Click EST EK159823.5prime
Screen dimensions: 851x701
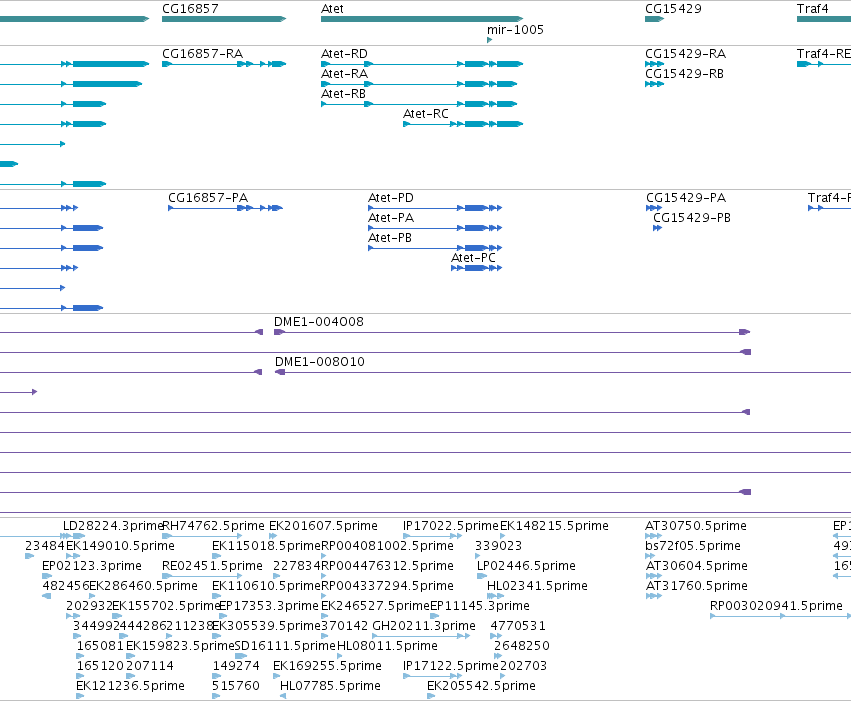pos(180,646)
